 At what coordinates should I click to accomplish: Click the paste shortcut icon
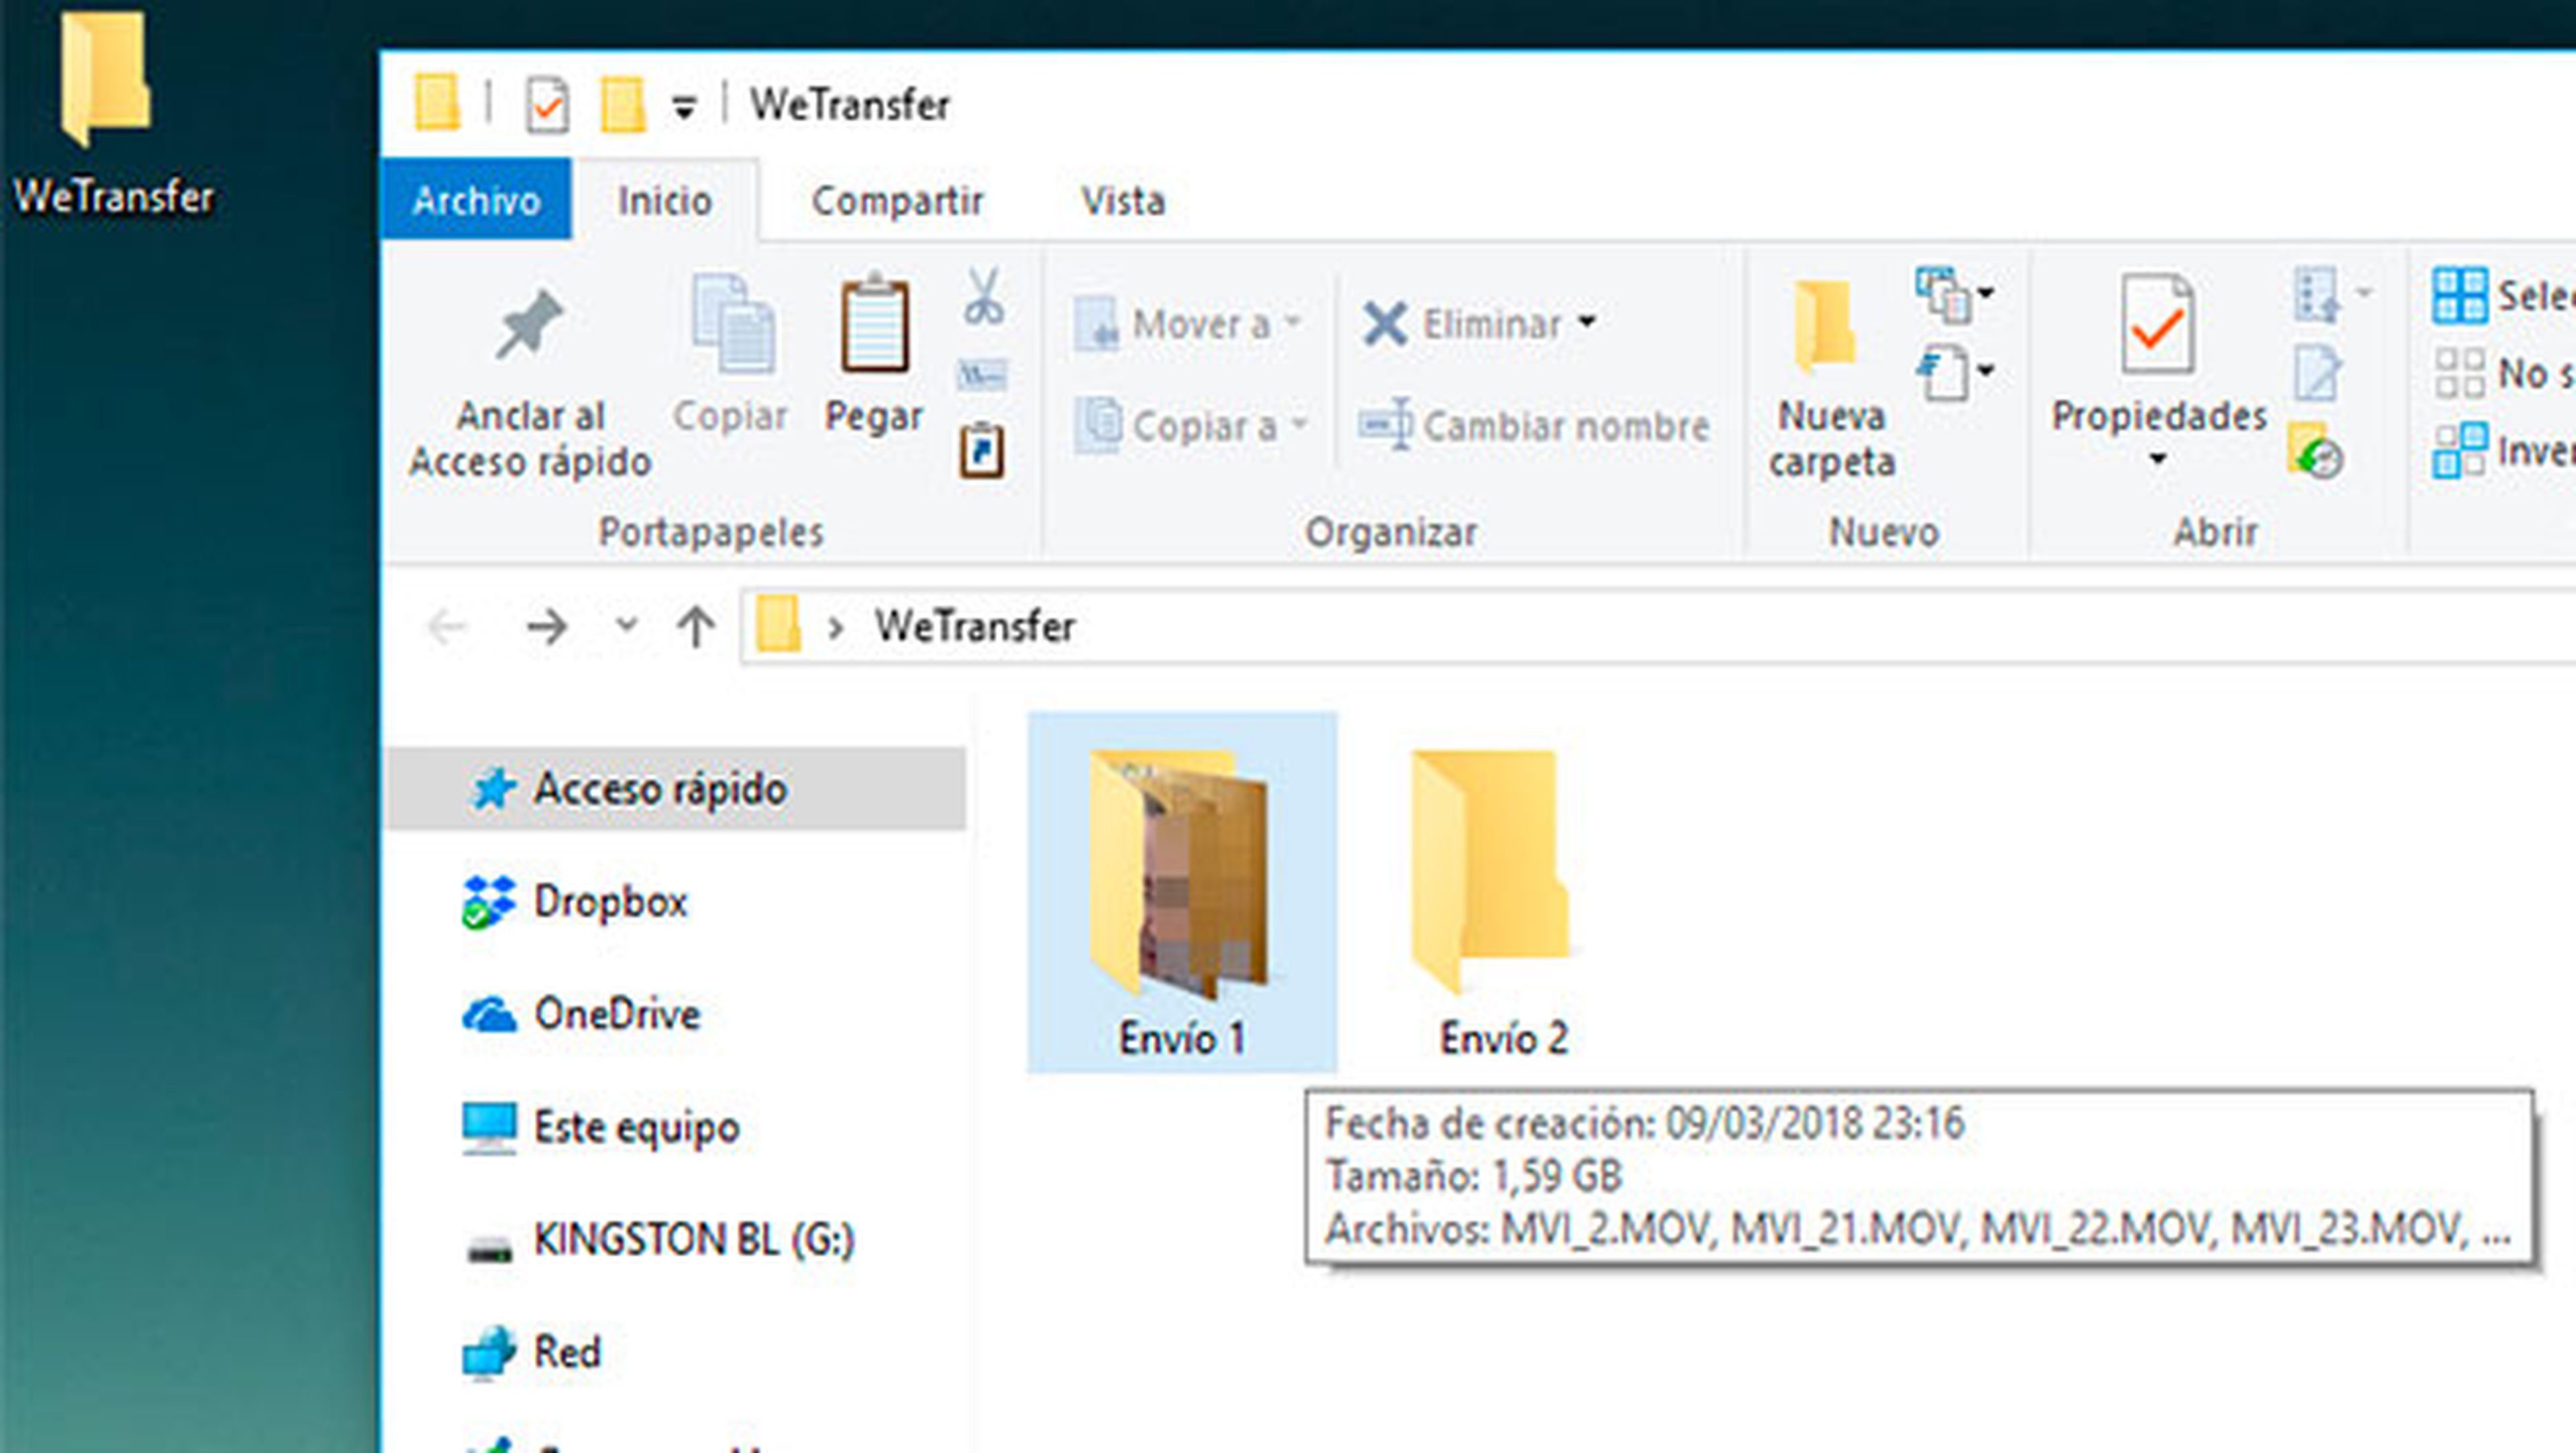[x=982, y=452]
